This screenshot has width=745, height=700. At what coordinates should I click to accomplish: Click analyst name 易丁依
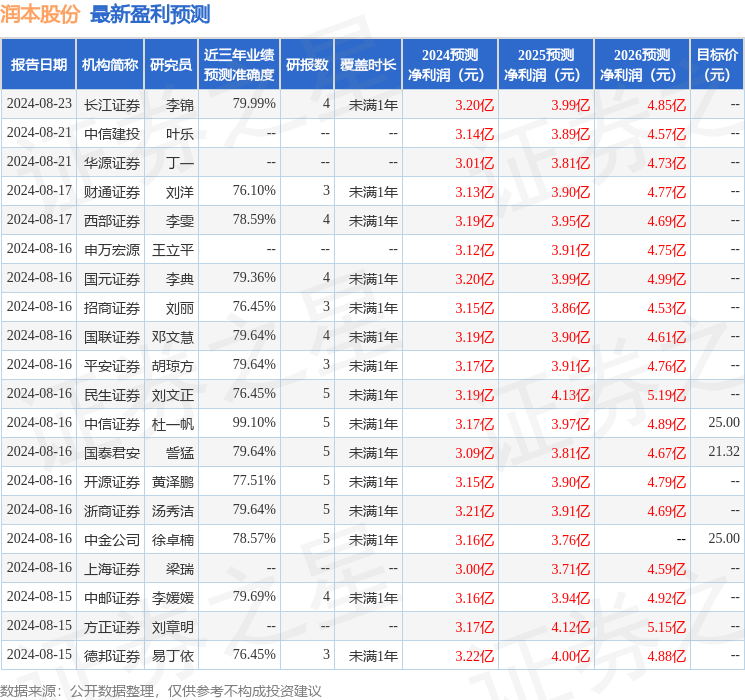pyautogui.click(x=172, y=656)
